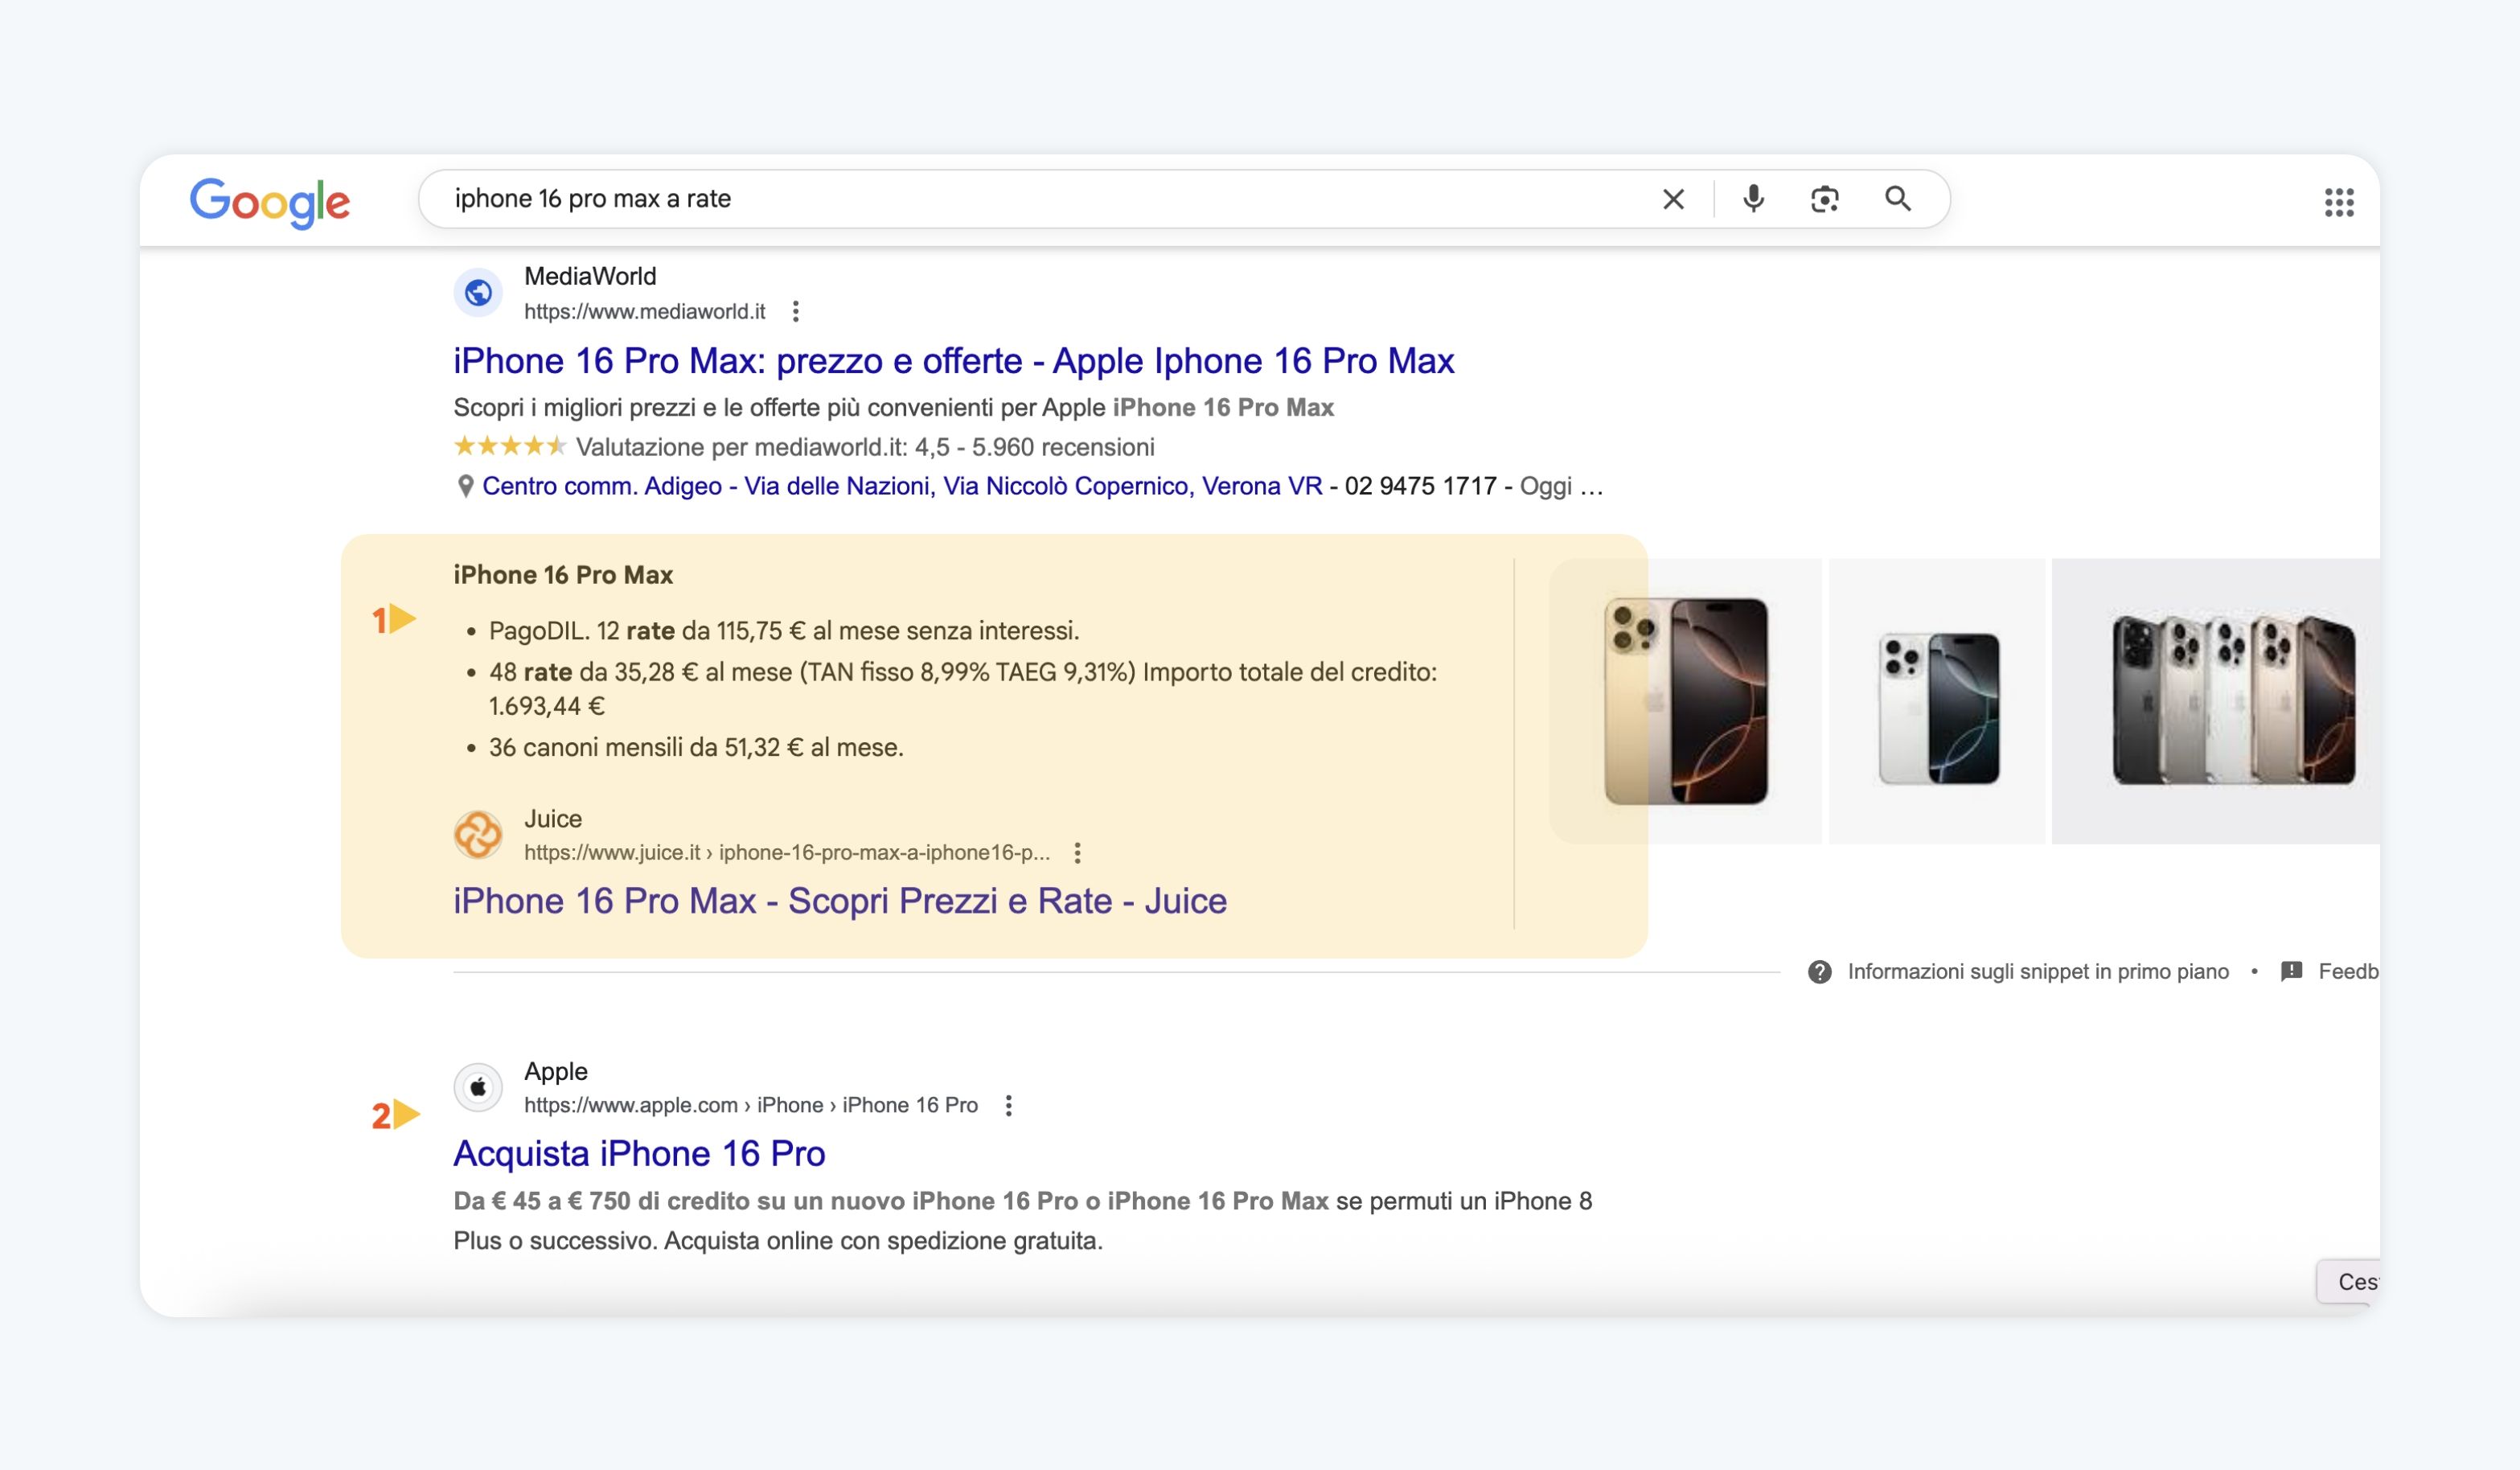Click the https://www.mediaworld.it URL text
Screen dimensions: 2520x1470
pos(644,312)
